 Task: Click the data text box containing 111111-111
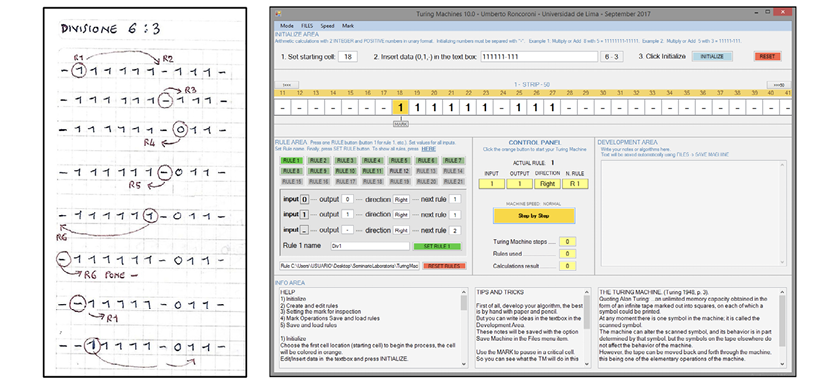538,57
